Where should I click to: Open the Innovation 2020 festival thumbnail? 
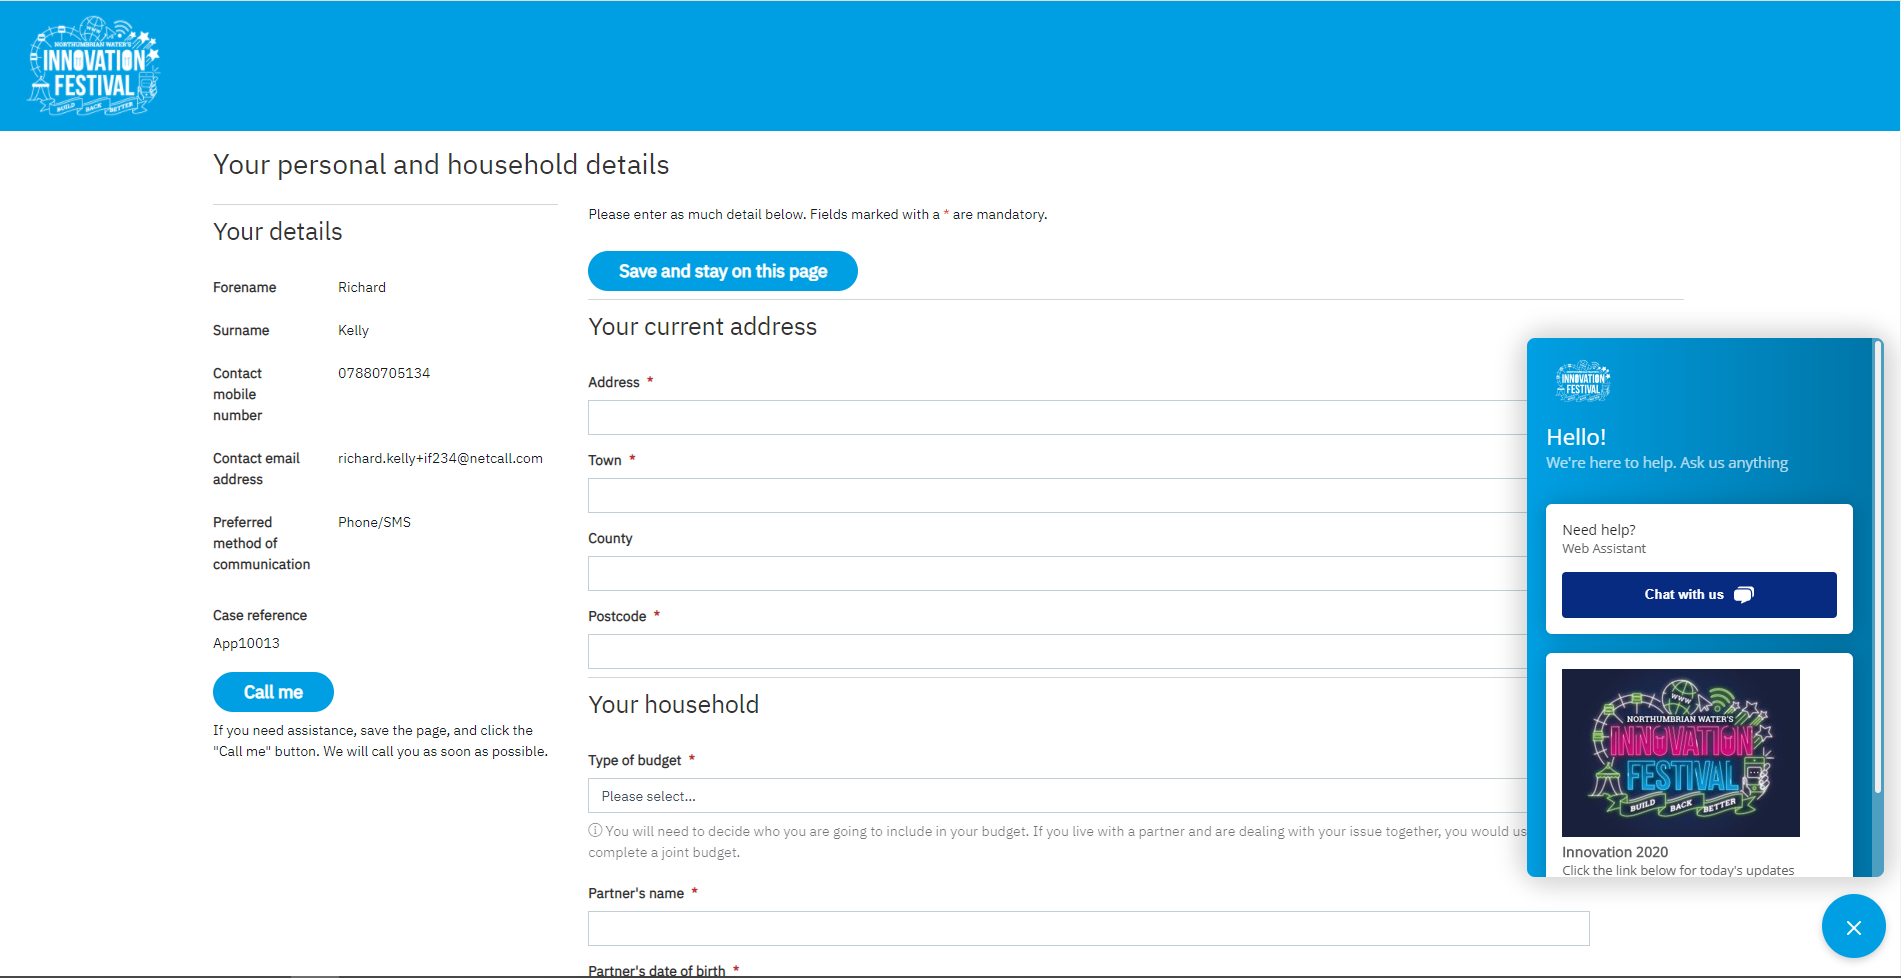(1680, 753)
